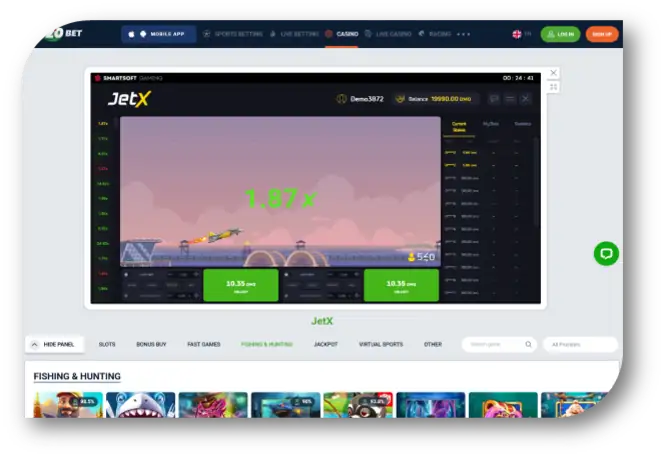Open Live Casino section
The width and height of the screenshot is (665, 458).
388,34
